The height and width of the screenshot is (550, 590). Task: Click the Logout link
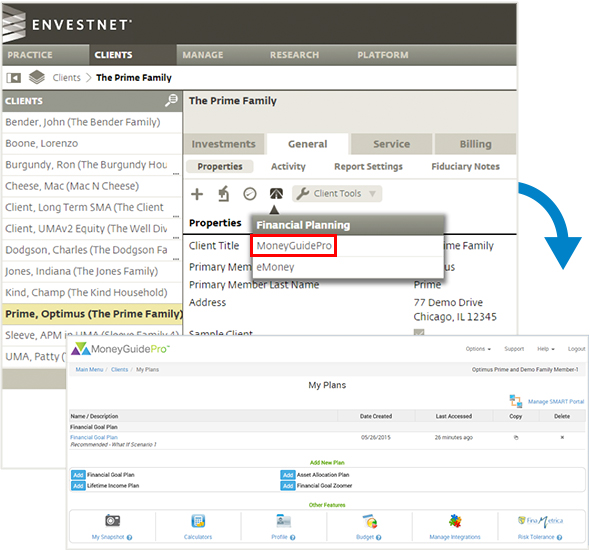(576, 349)
